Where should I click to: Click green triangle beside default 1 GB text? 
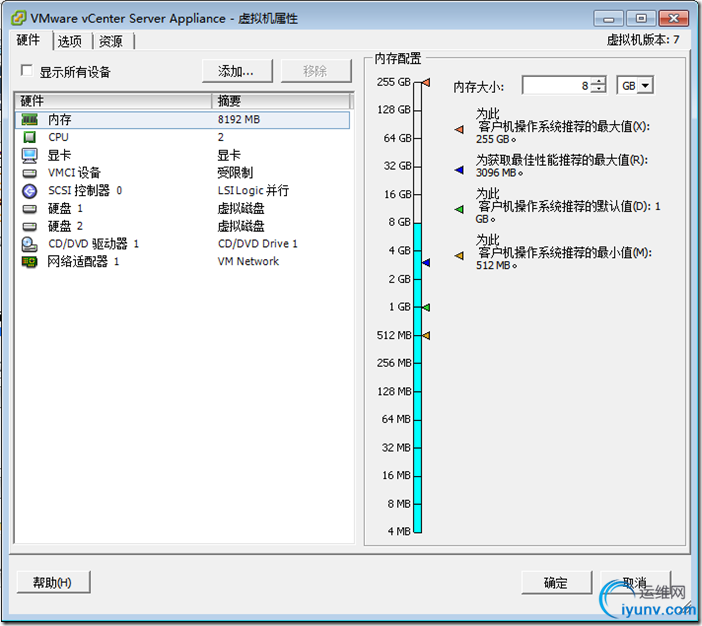point(459,209)
